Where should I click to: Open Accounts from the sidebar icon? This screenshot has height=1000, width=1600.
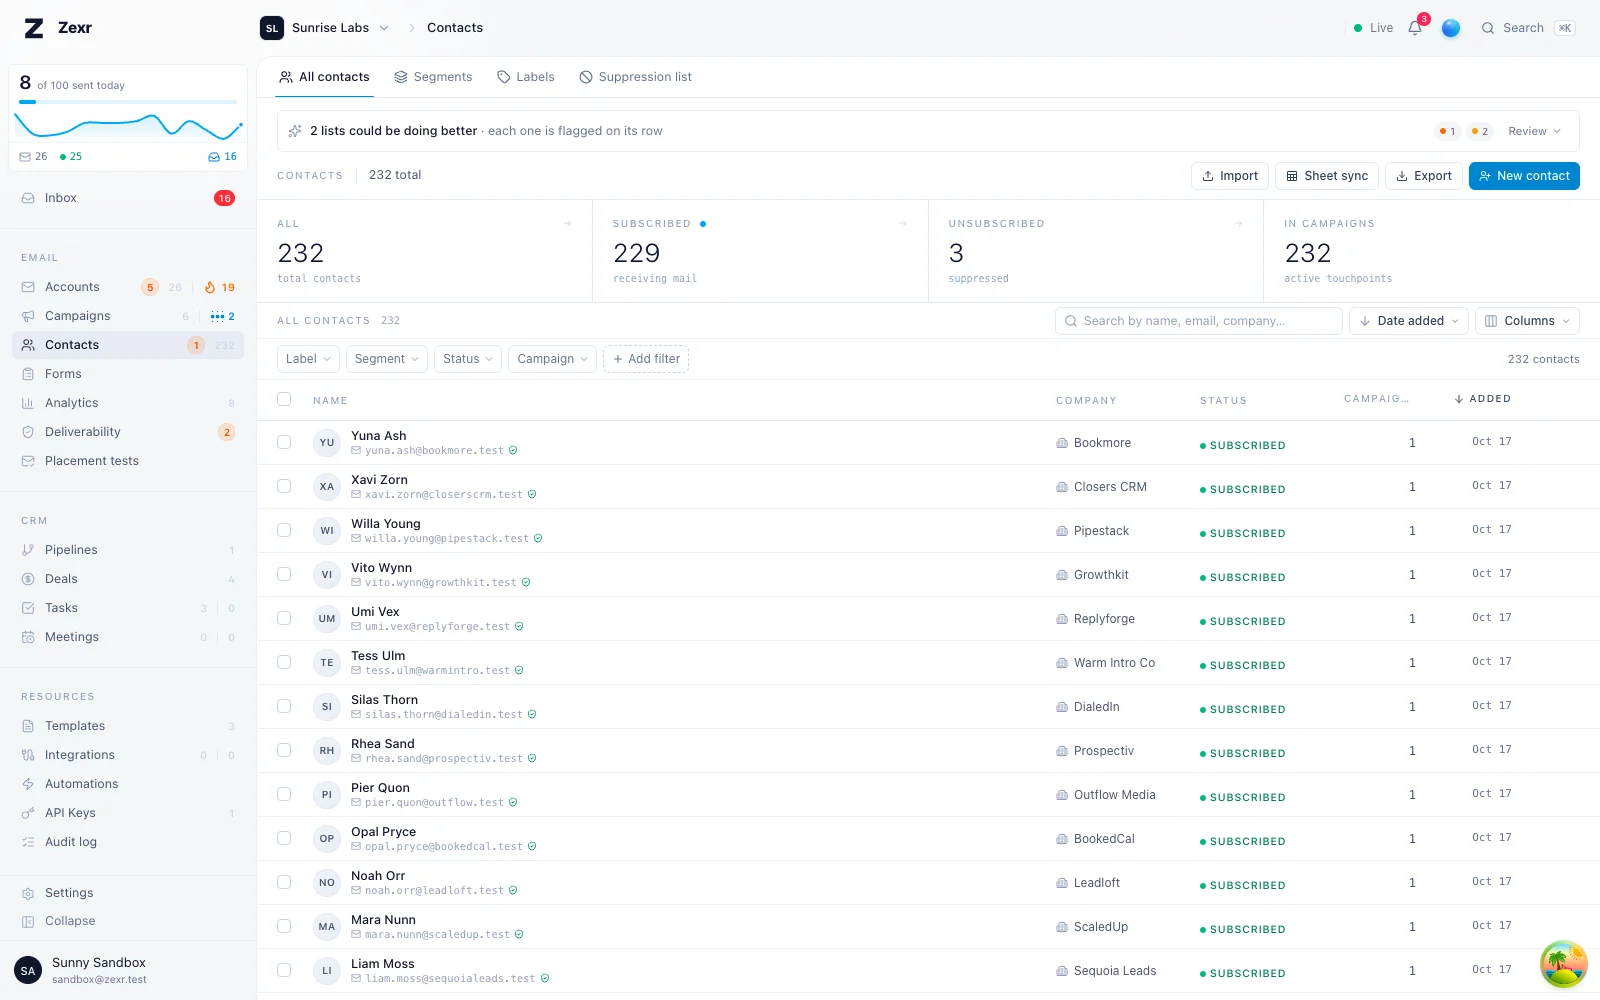click(28, 287)
